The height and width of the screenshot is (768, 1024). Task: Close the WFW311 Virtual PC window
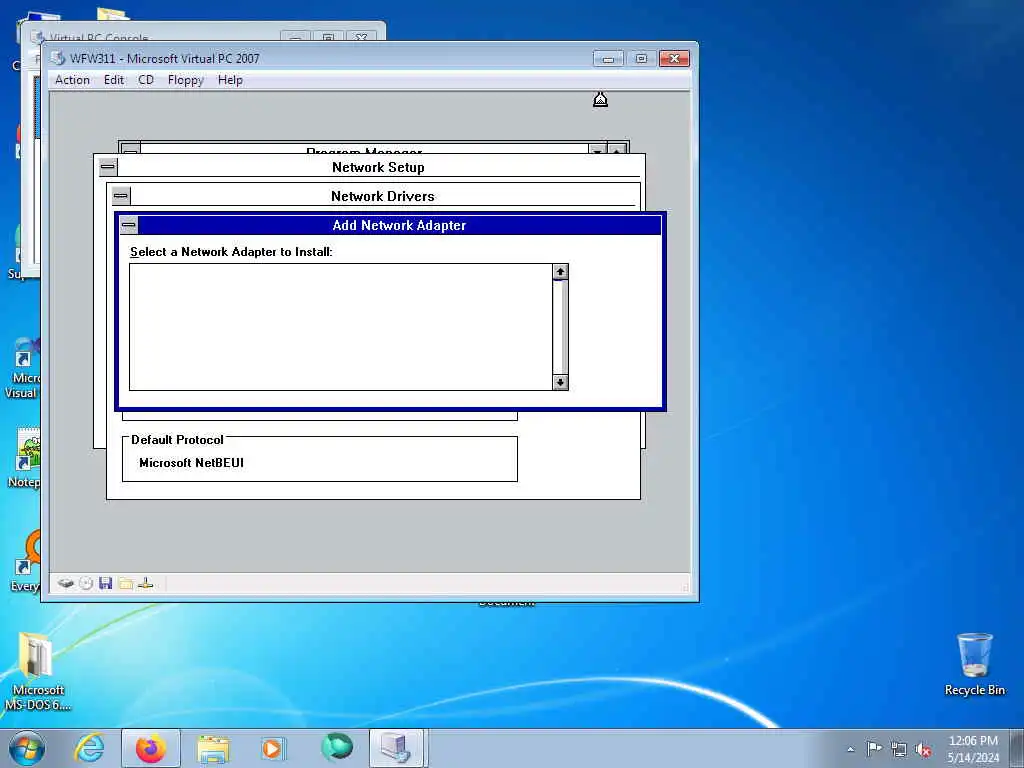[x=674, y=59]
